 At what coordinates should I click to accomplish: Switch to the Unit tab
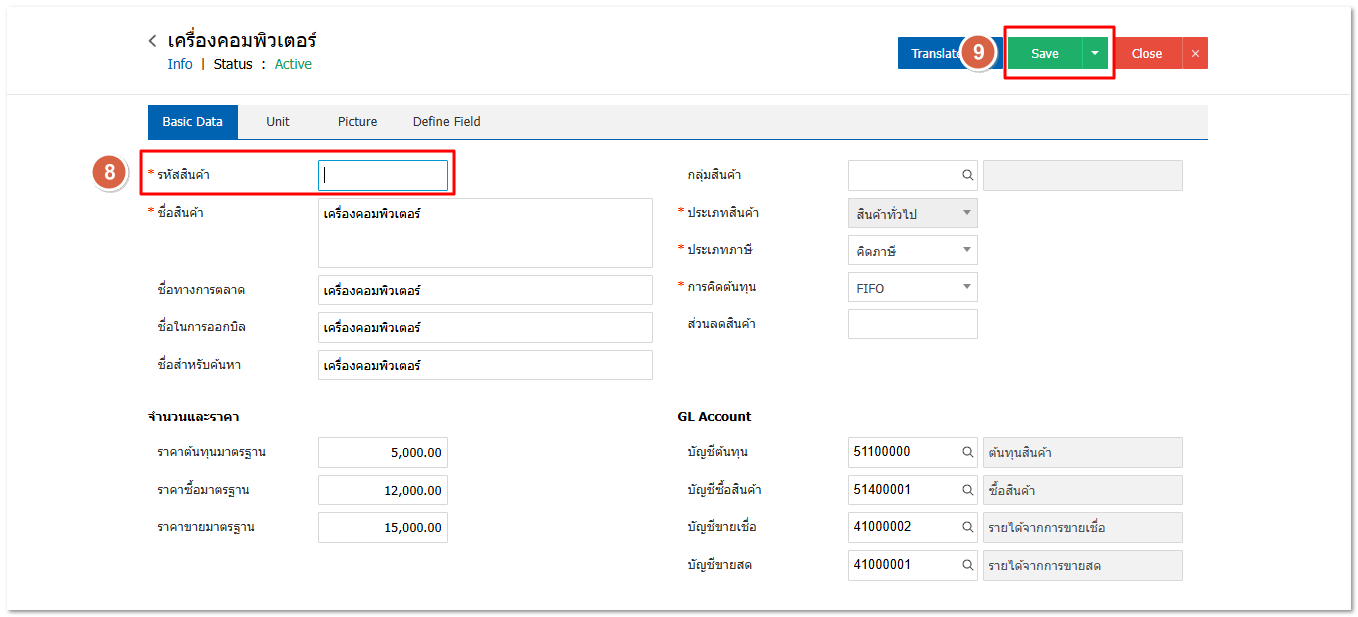pyautogui.click(x=278, y=122)
